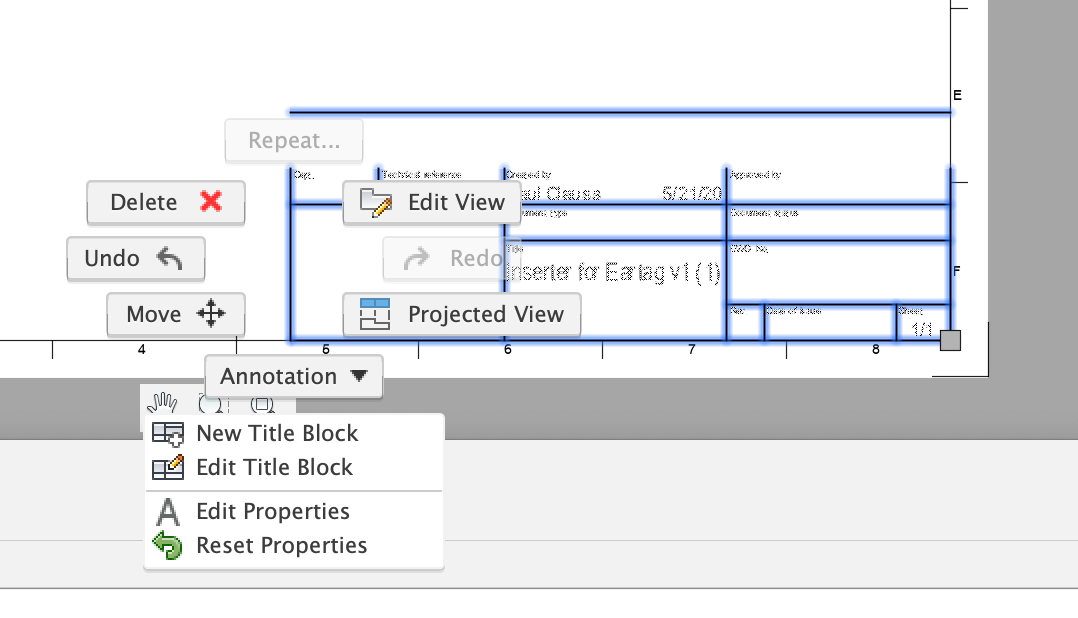Open Edit Properties in the context menu
This screenshot has height=618, width=1078.
pyautogui.click(x=272, y=511)
